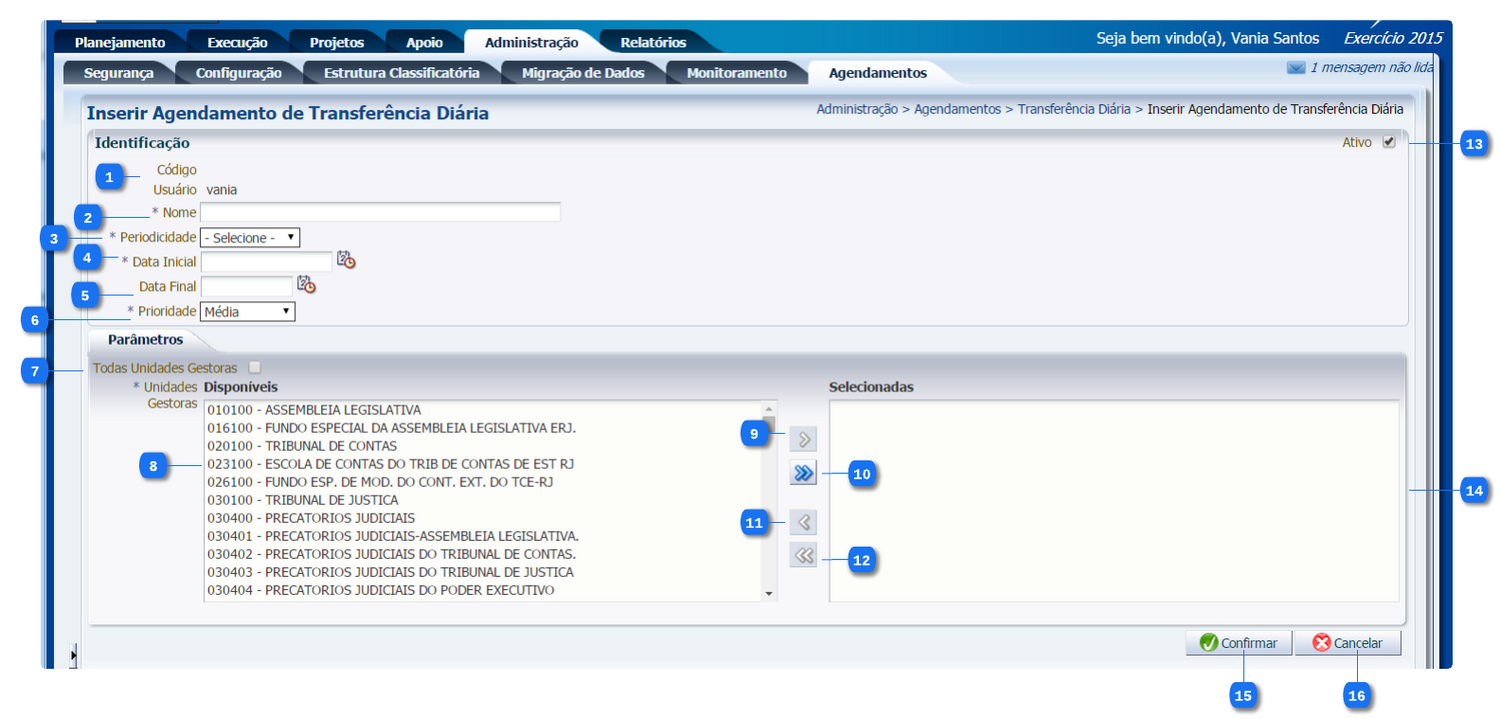Open the Periodicidade dropdown
1500x719 pixels.
coord(250,238)
